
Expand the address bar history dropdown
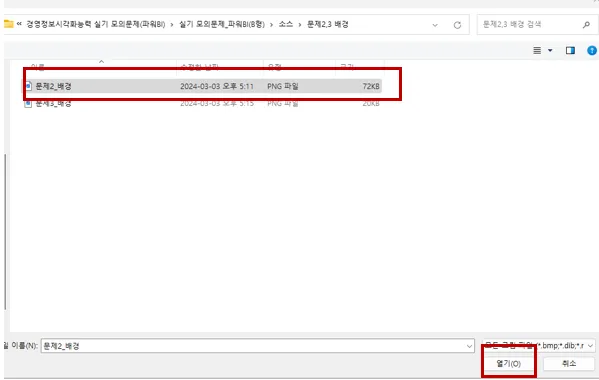[435, 25]
